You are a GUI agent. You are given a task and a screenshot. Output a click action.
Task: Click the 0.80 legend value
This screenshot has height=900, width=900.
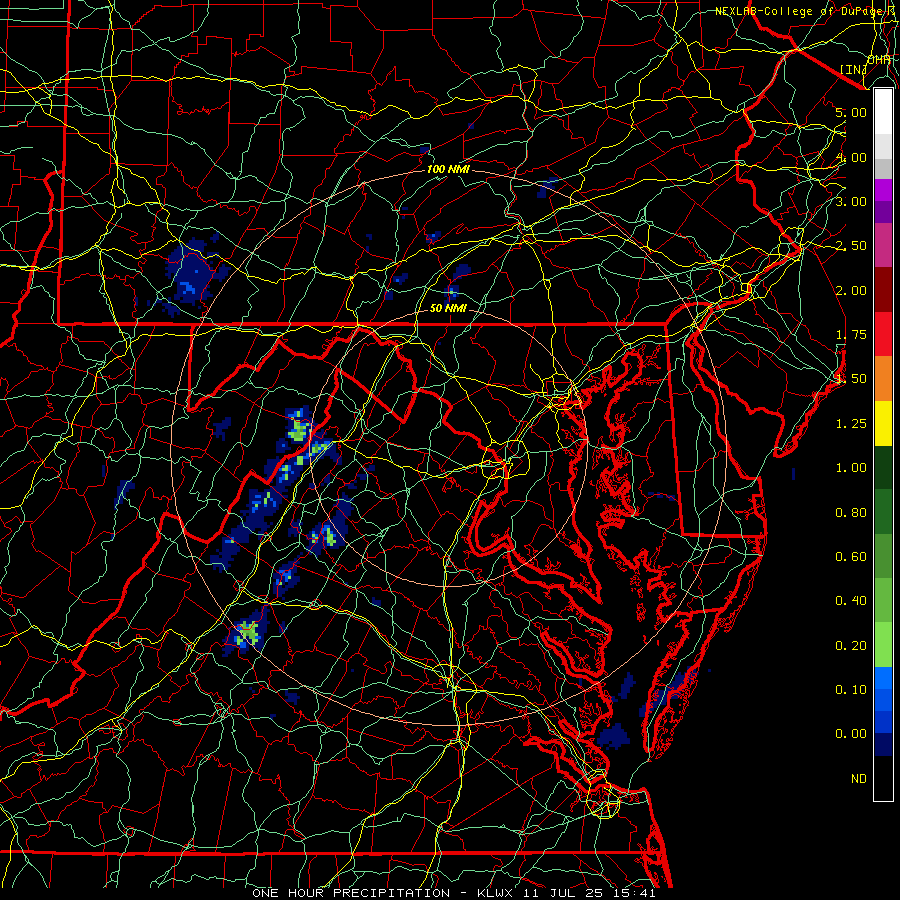point(851,513)
